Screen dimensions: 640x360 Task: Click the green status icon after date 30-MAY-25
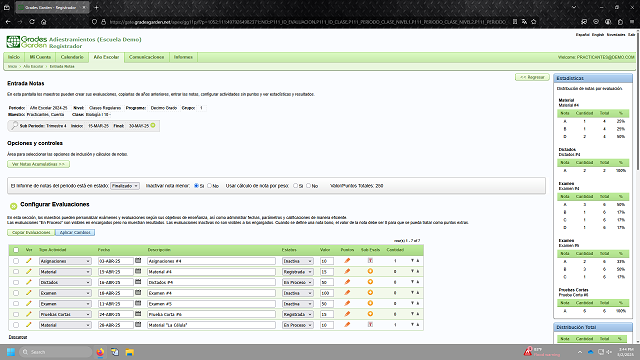[x=153, y=125]
